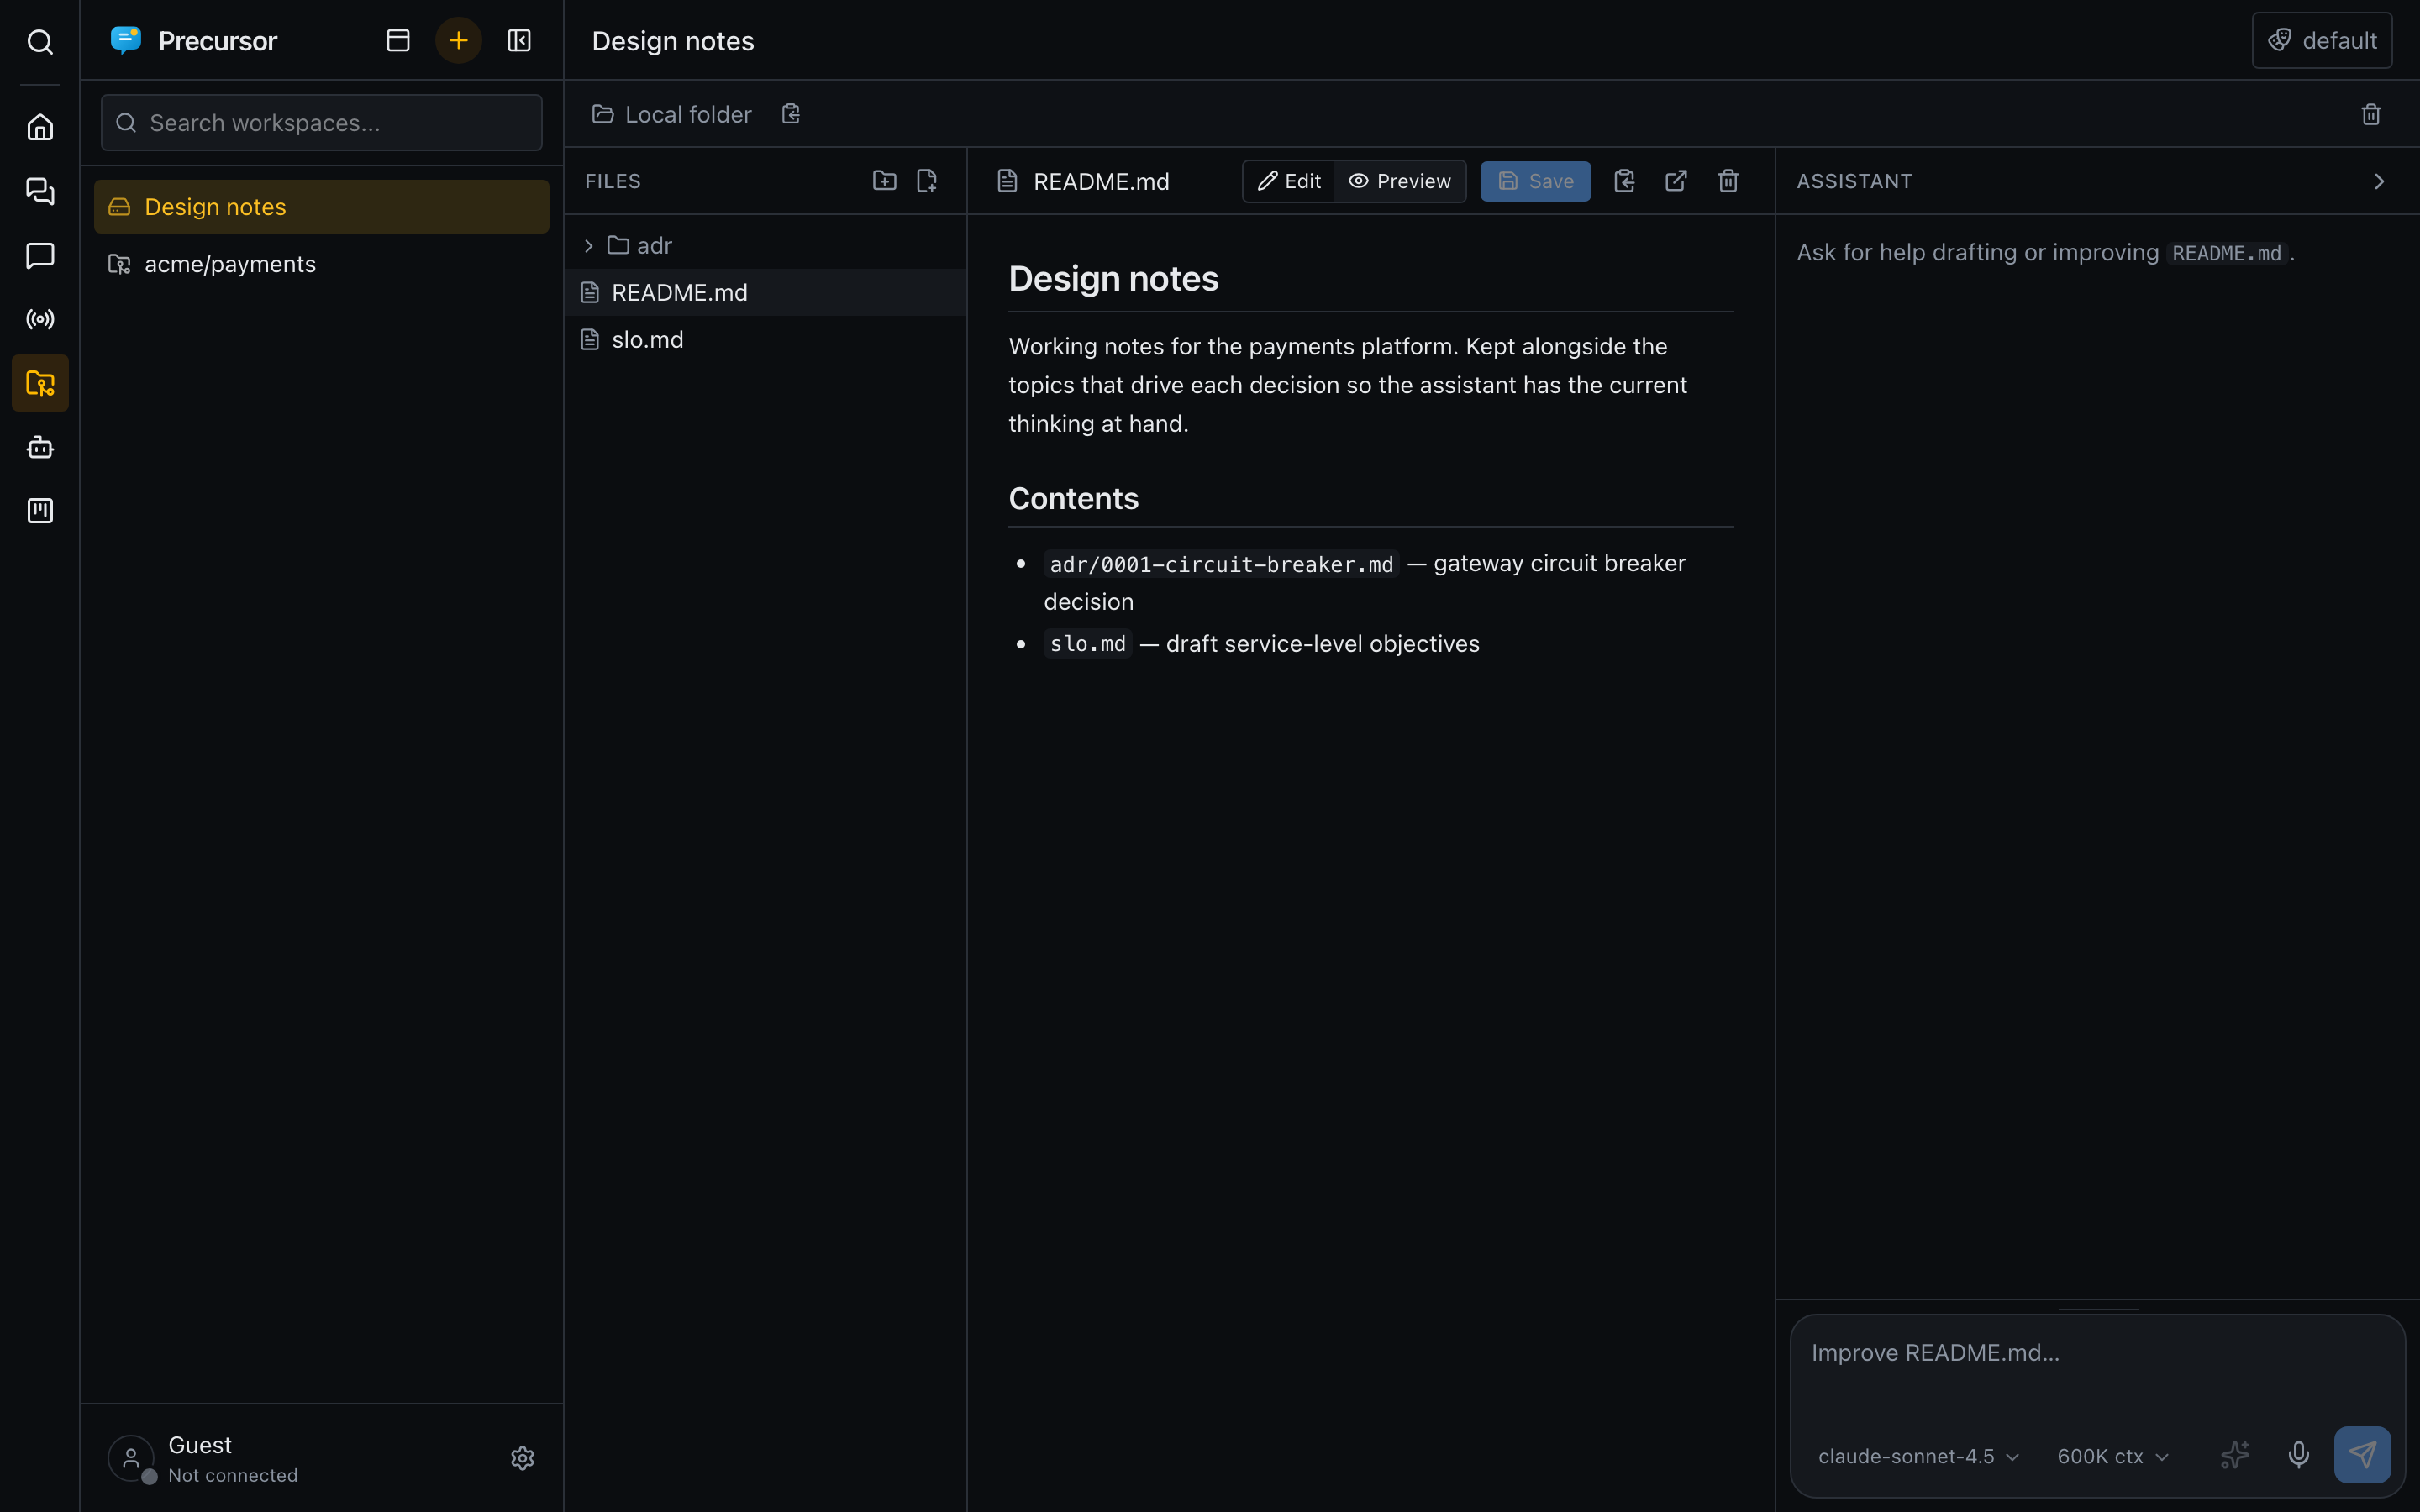Click the adr/0001-circuit-breaker.md code text
The image size is (2420, 1512).
click(x=1221, y=564)
